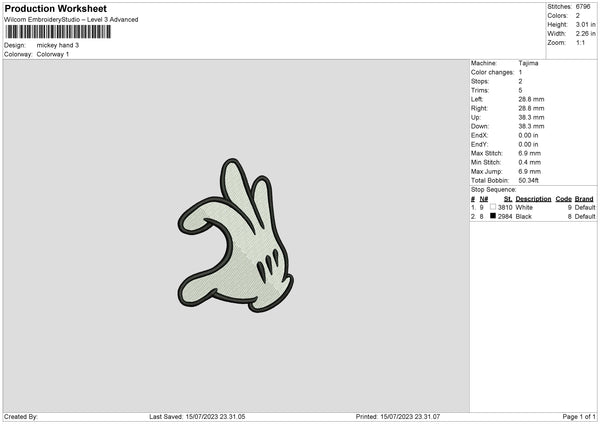Click the Color changes label
Screen dimensions: 600x424
(x=492, y=72)
